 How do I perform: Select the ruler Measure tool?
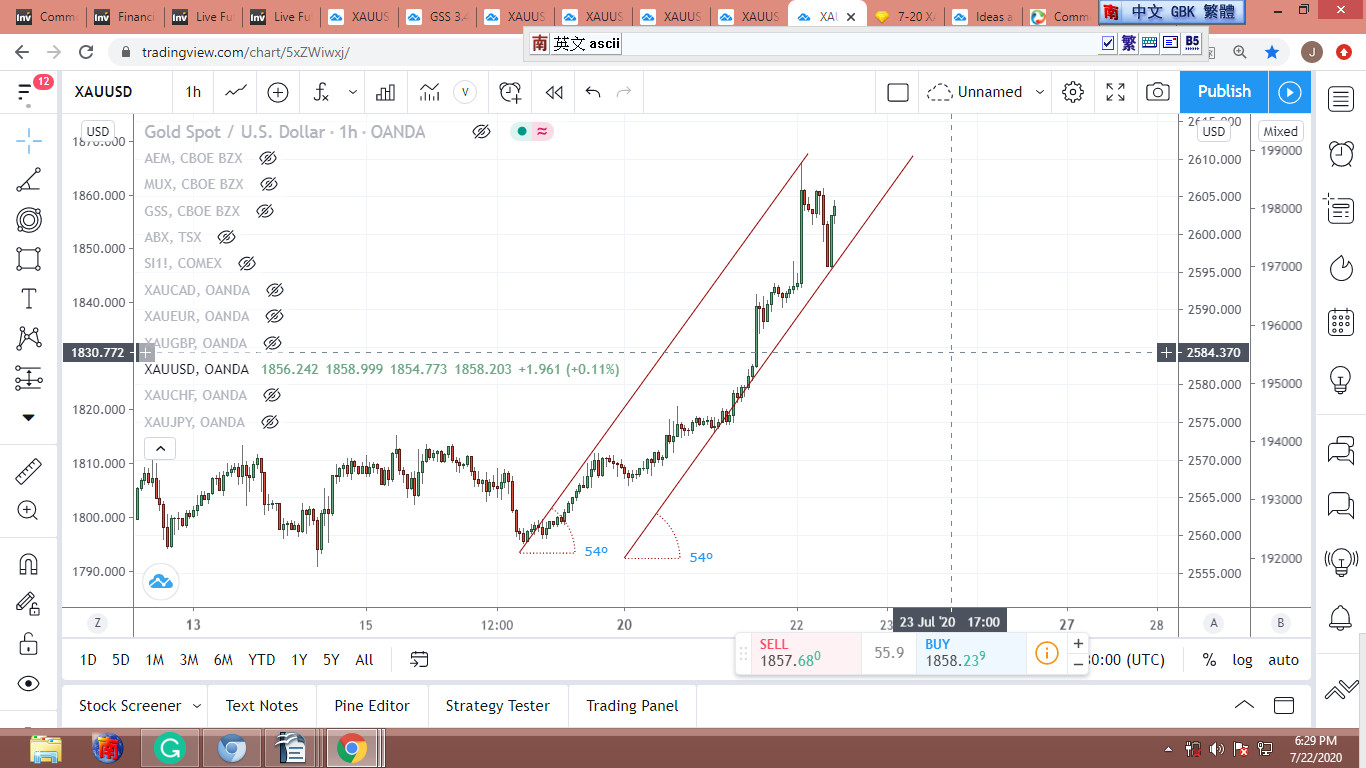point(29,471)
